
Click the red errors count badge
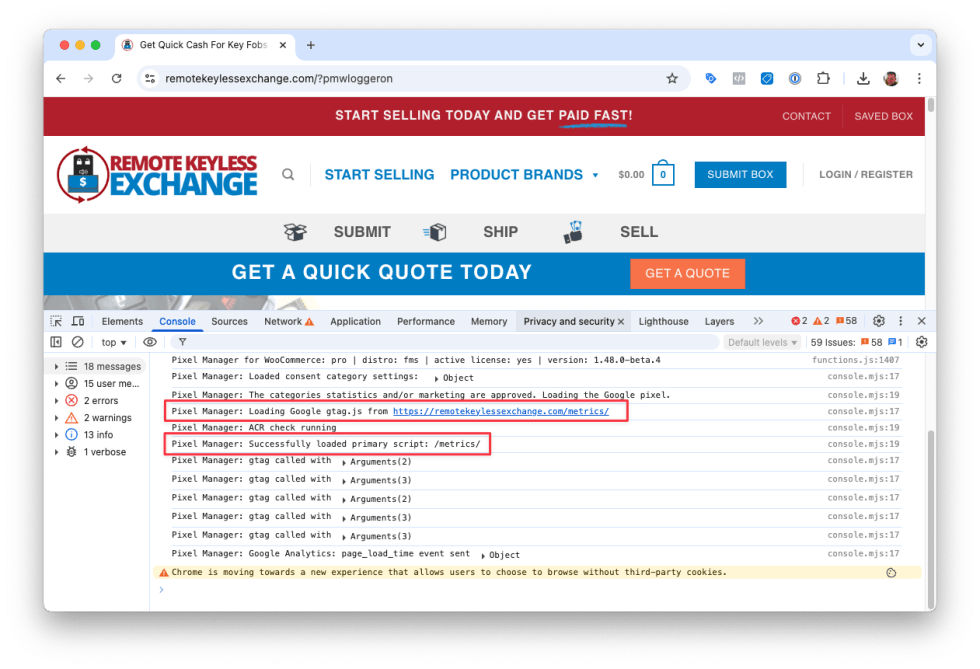coord(799,321)
